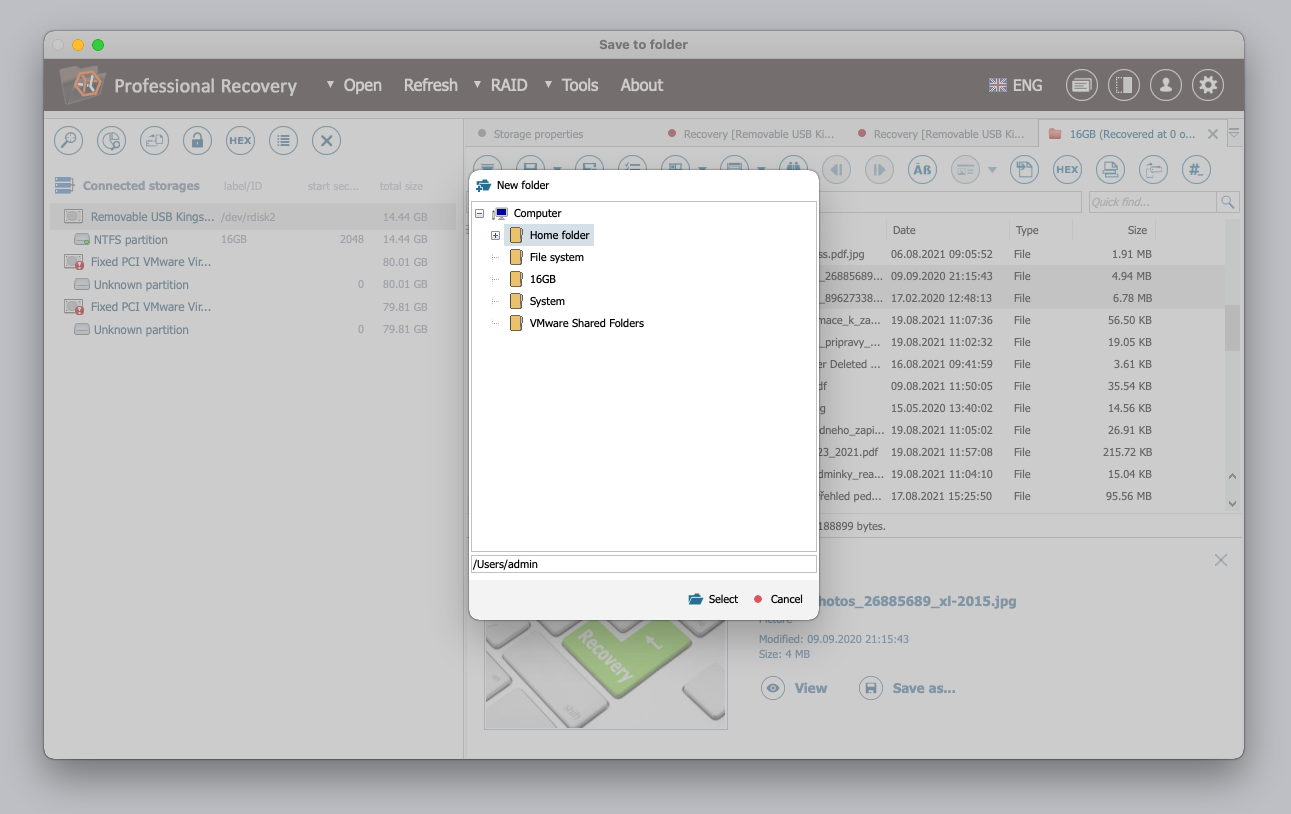Screen dimensions: 1291x814
Task: Click the scan storage magnifier icon
Action: [68, 141]
